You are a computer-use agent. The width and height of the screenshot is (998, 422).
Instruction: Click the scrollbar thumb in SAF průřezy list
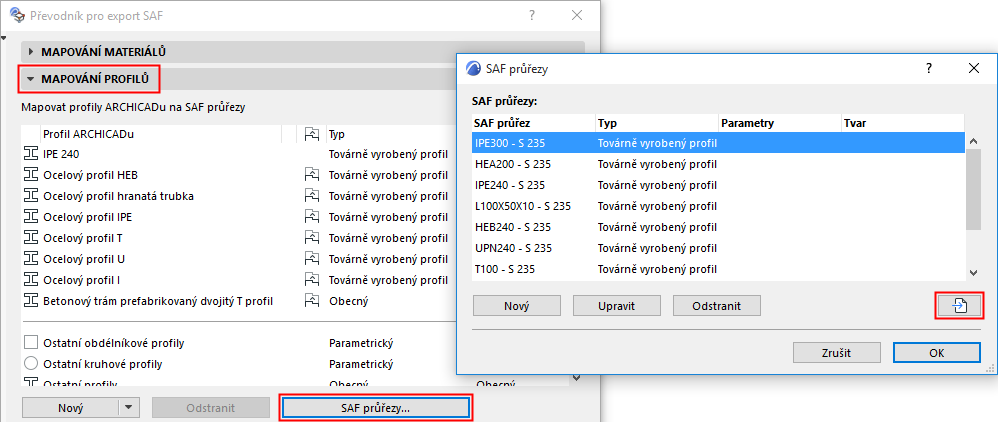pos(973,190)
